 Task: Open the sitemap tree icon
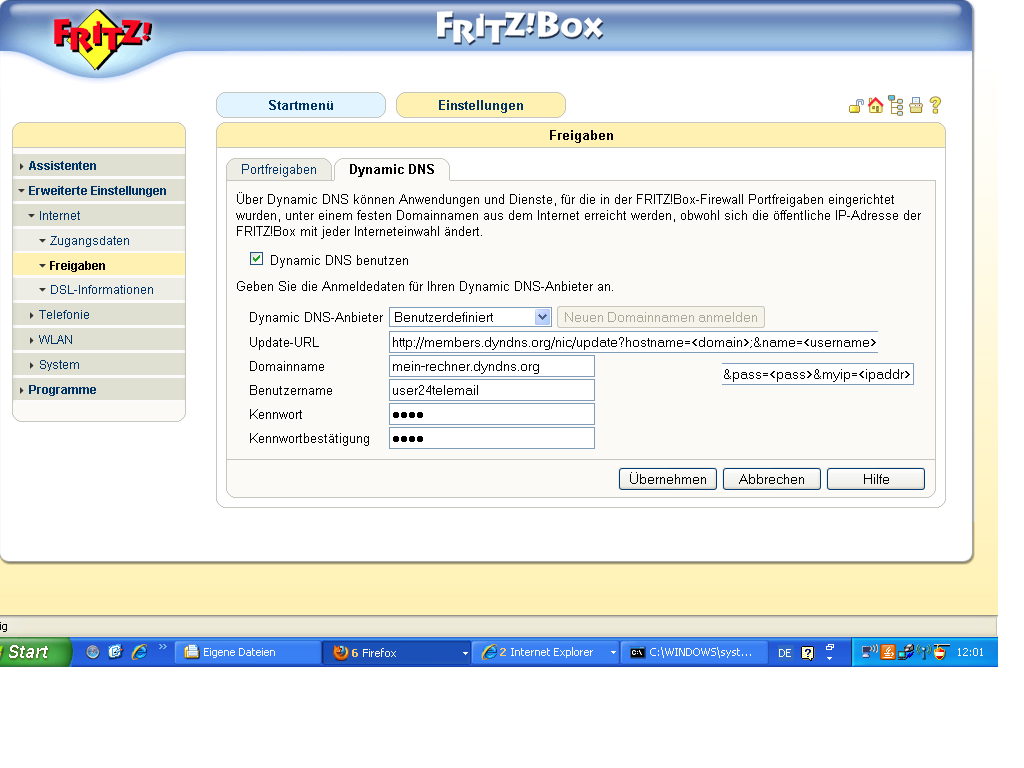click(896, 106)
